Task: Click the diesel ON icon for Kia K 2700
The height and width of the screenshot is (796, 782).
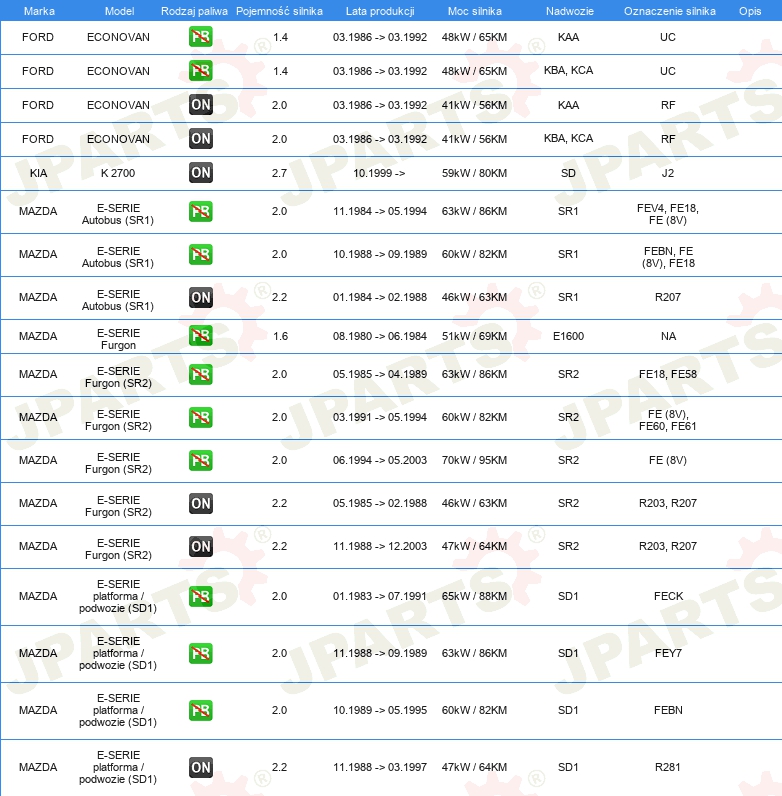Action: pyautogui.click(x=201, y=173)
